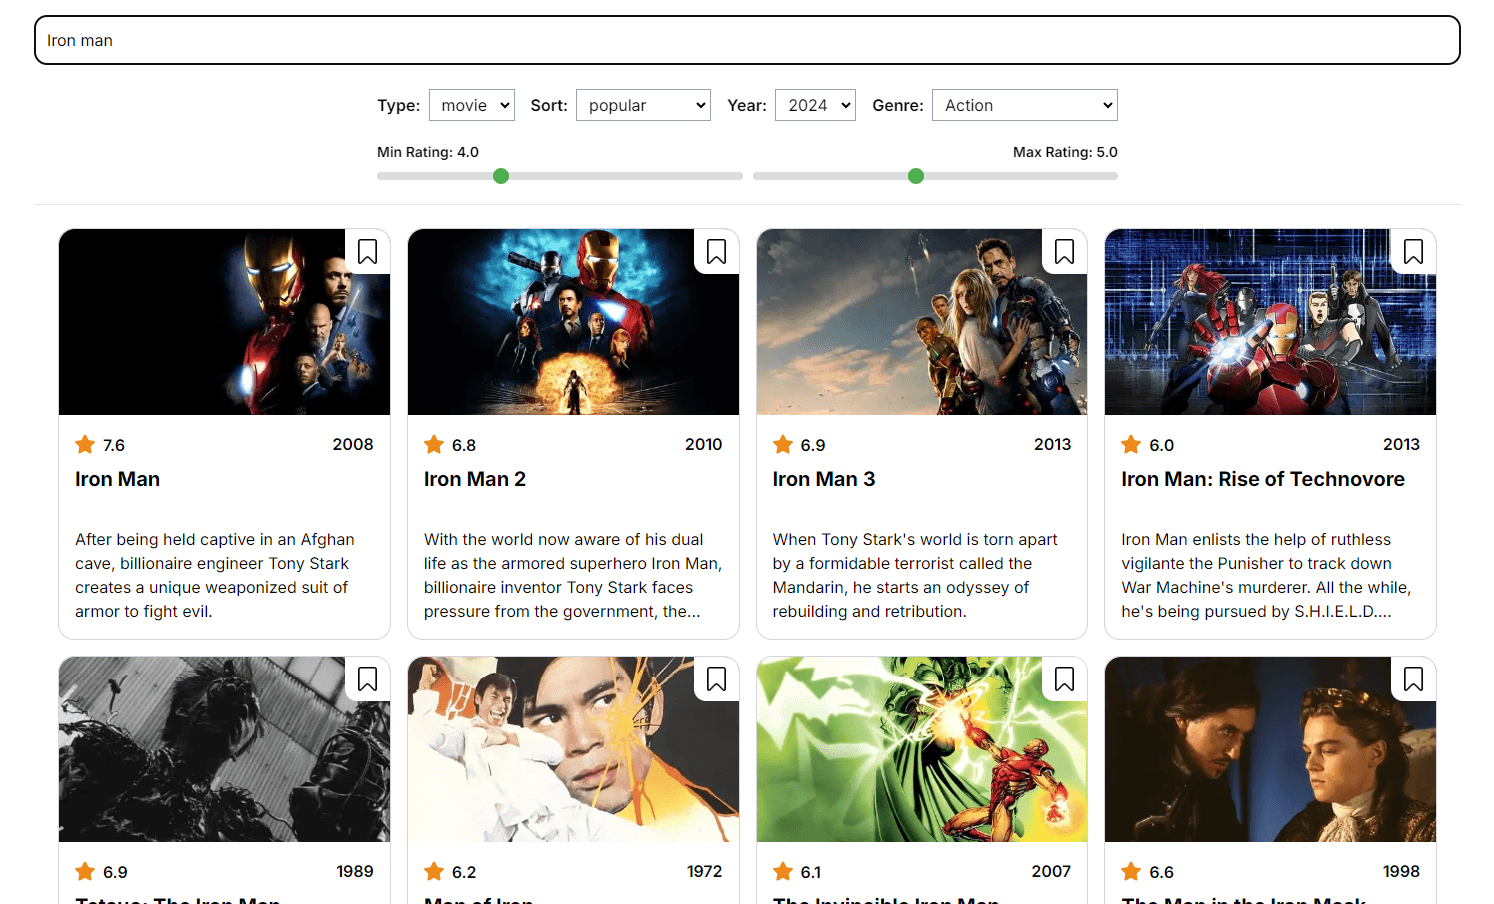Open the green 2007 animated movie poster
The height and width of the screenshot is (904, 1494).
922,749
